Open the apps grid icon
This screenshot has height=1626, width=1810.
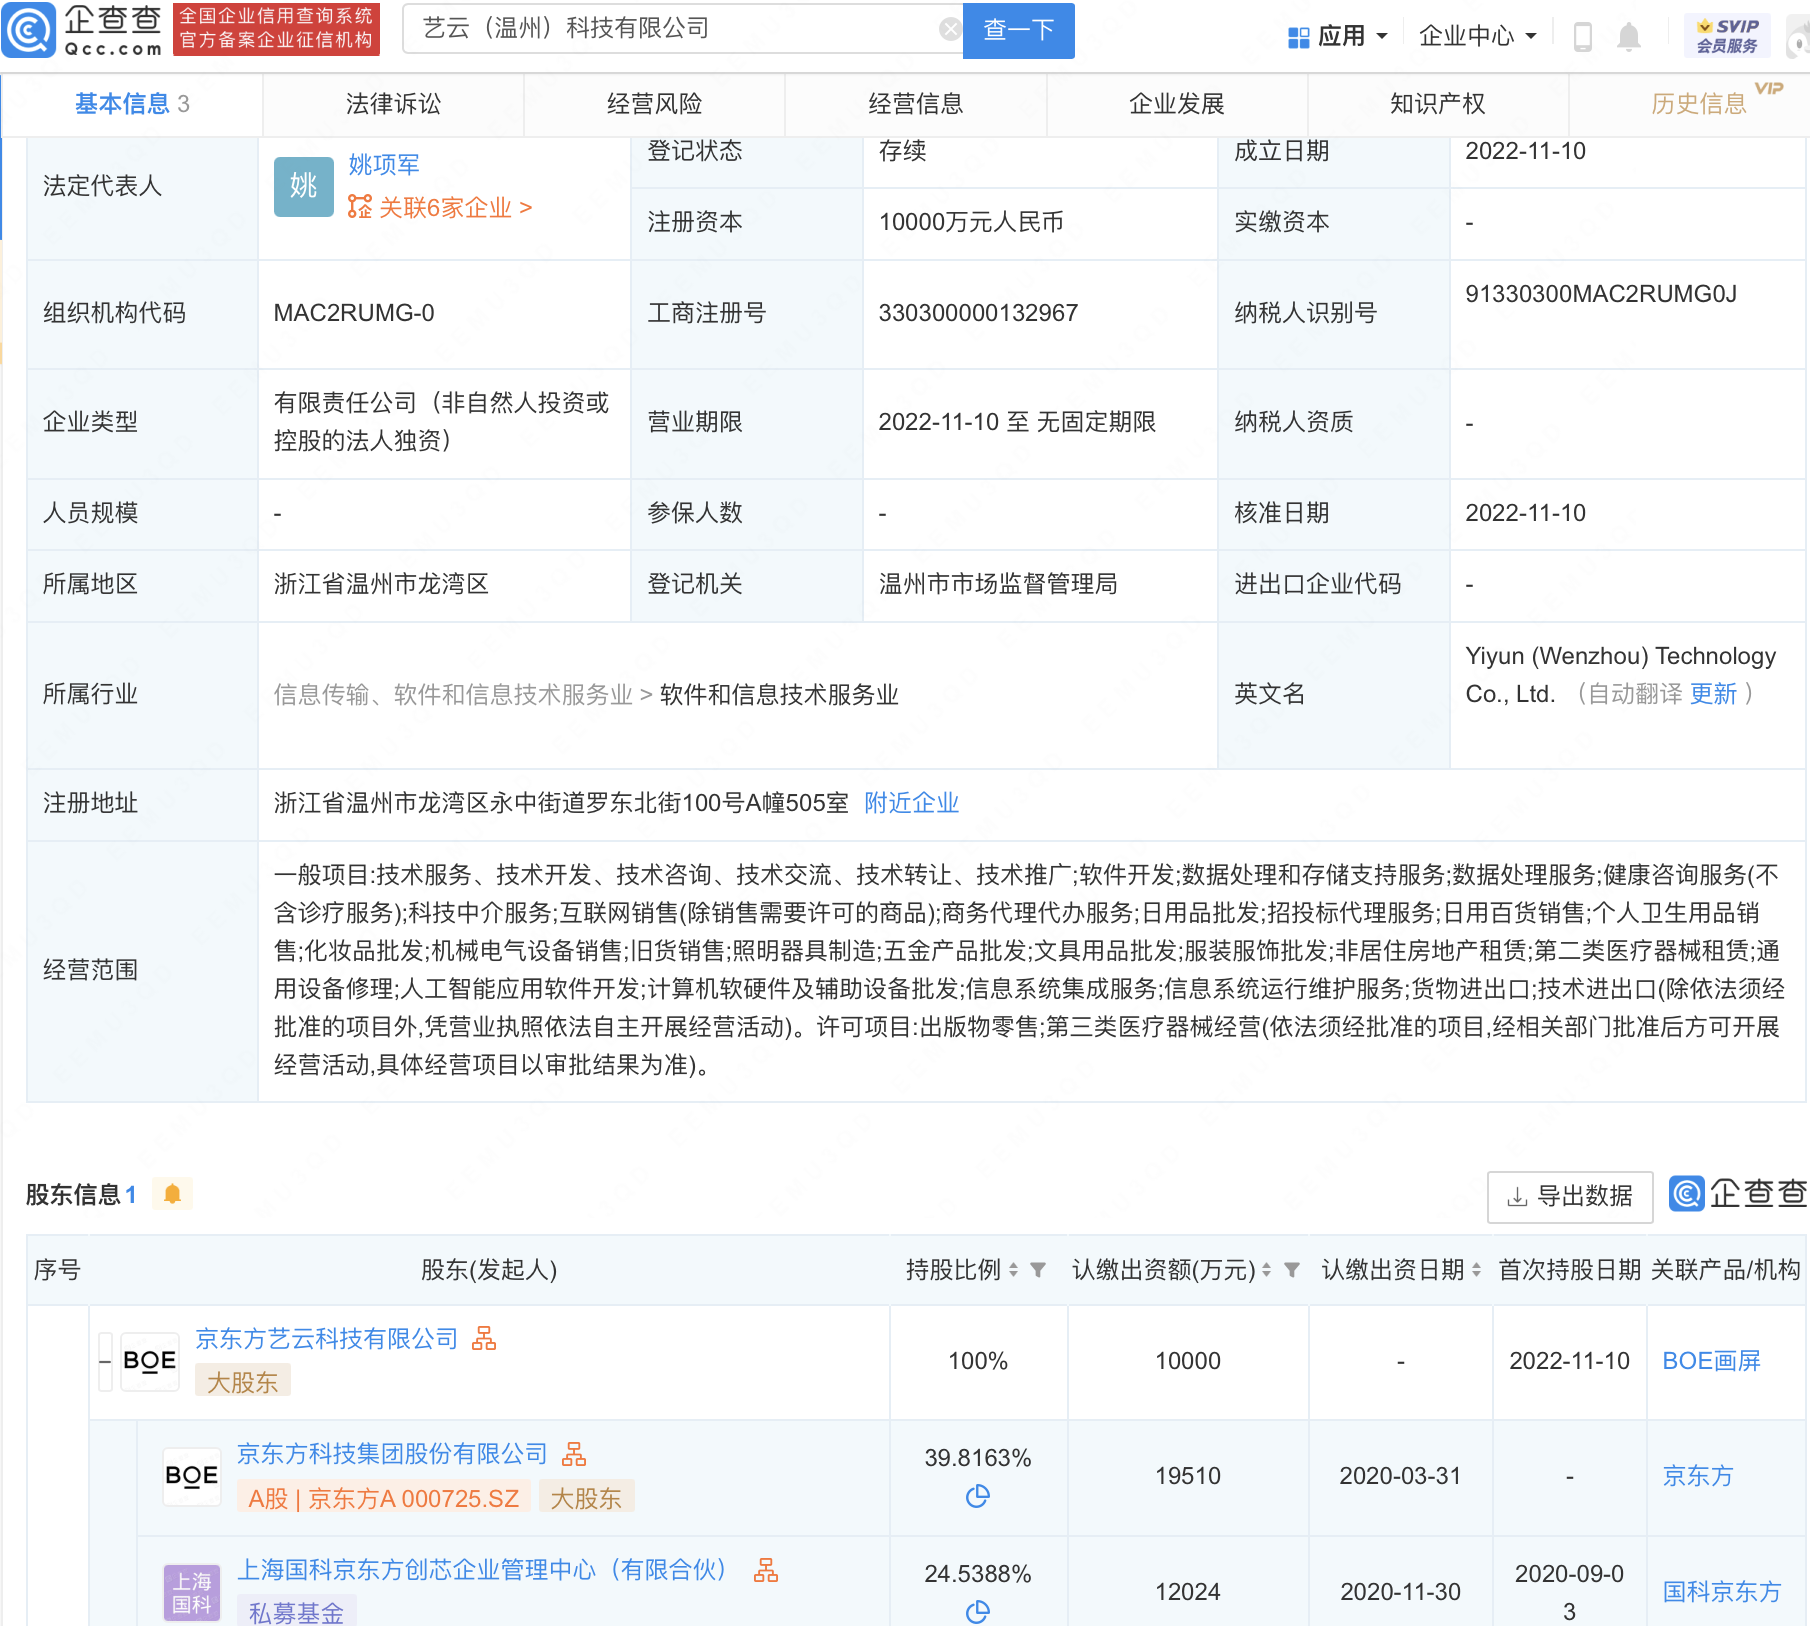tap(1298, 37)
